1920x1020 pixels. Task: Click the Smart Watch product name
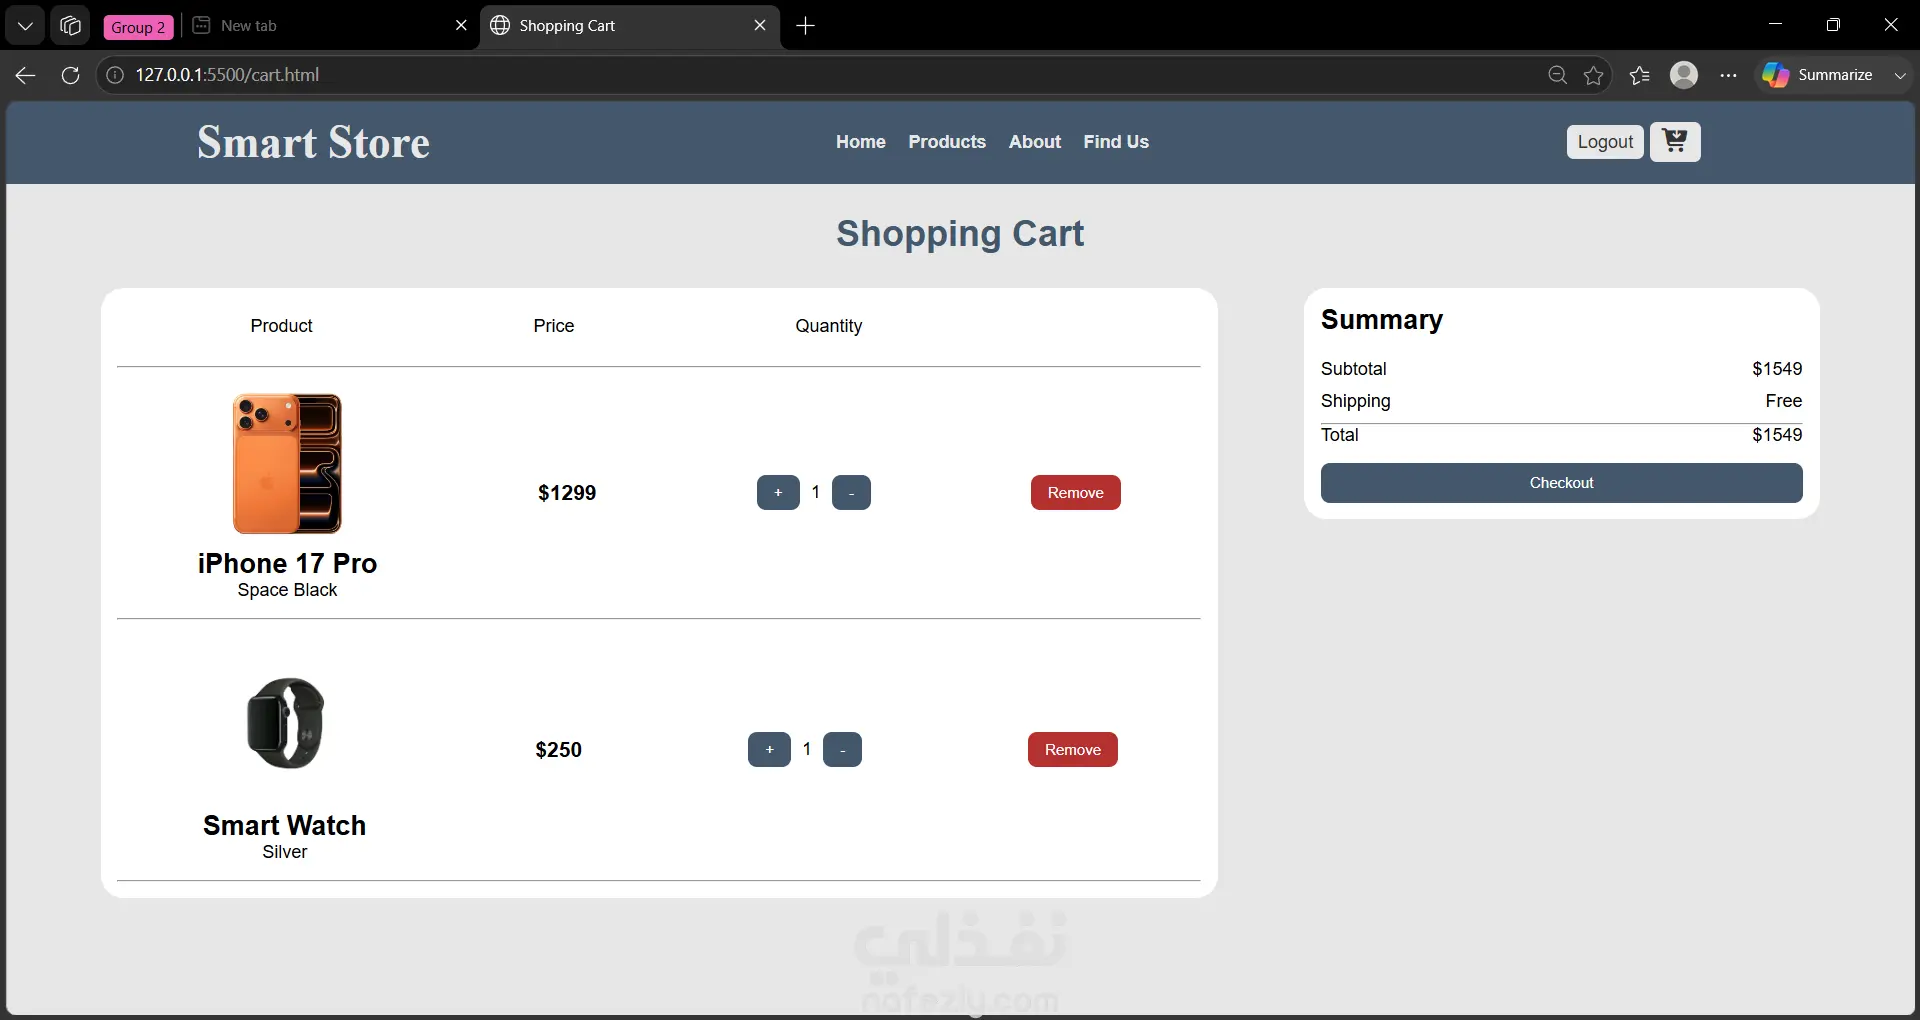pyautogui.click(x=285, y=826)
